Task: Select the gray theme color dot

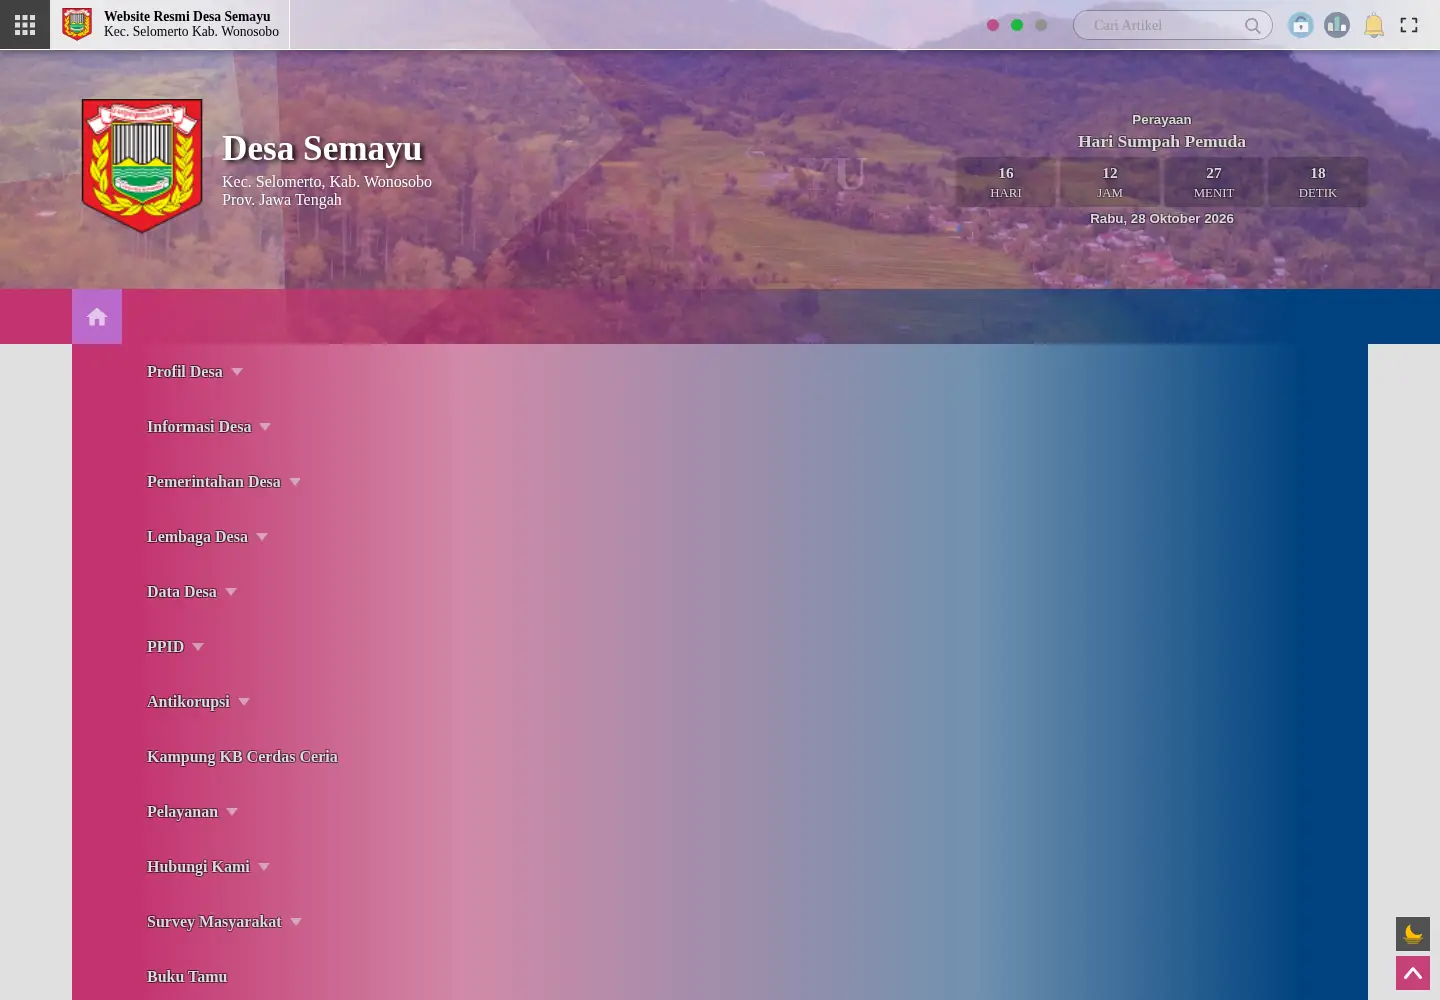Action: pos(1041,25)
